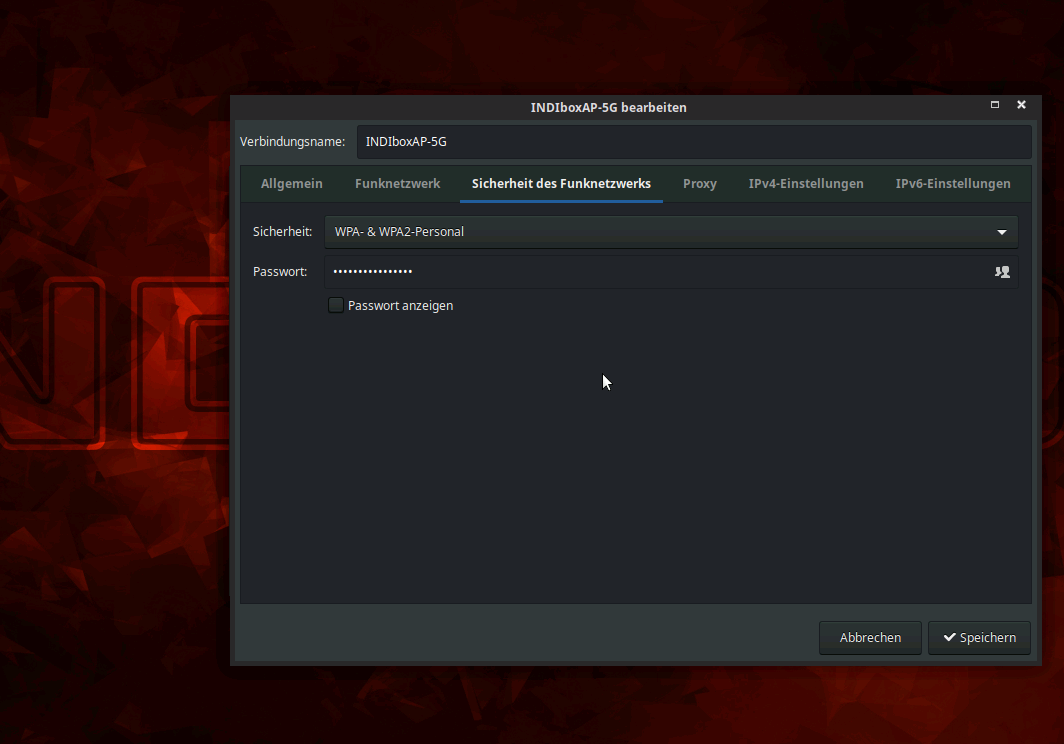The height and width of the screenshot is (744, 1064).
Task: Click the password storage options icon
Action: point(1002,272)
